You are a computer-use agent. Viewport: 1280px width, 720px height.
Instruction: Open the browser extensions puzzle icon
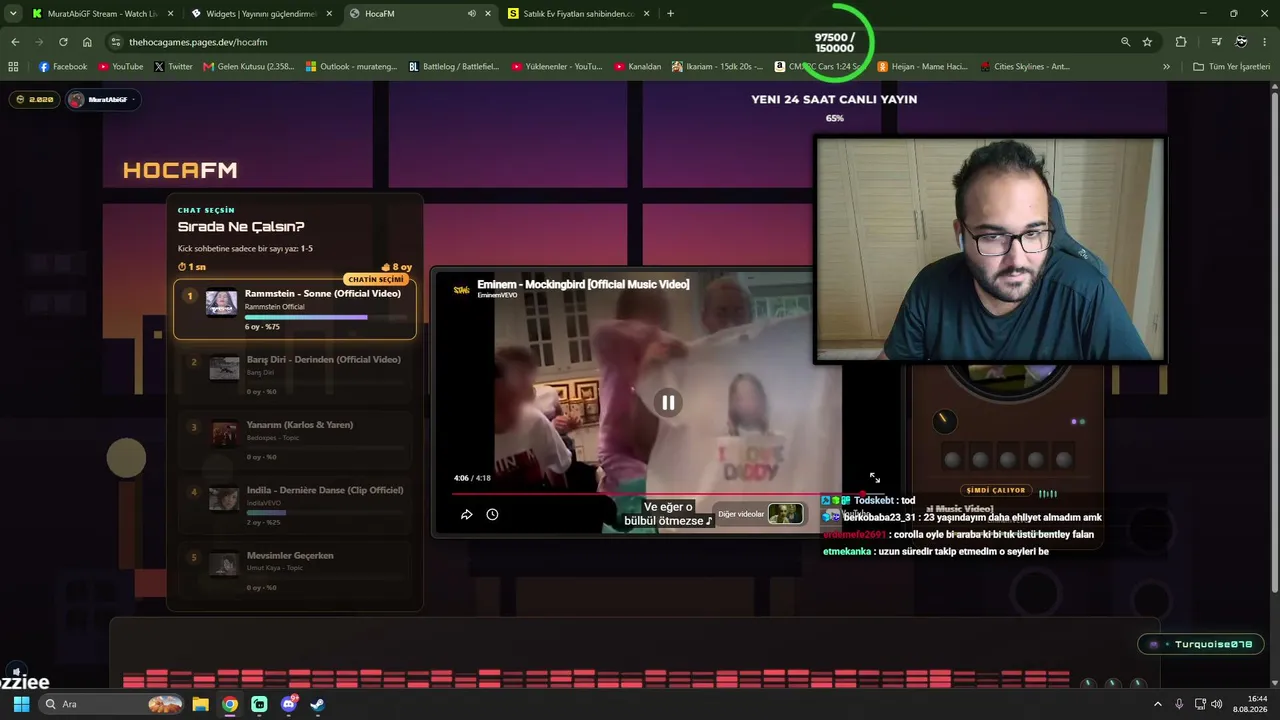pyautogui.click(x=1181, y=42)
